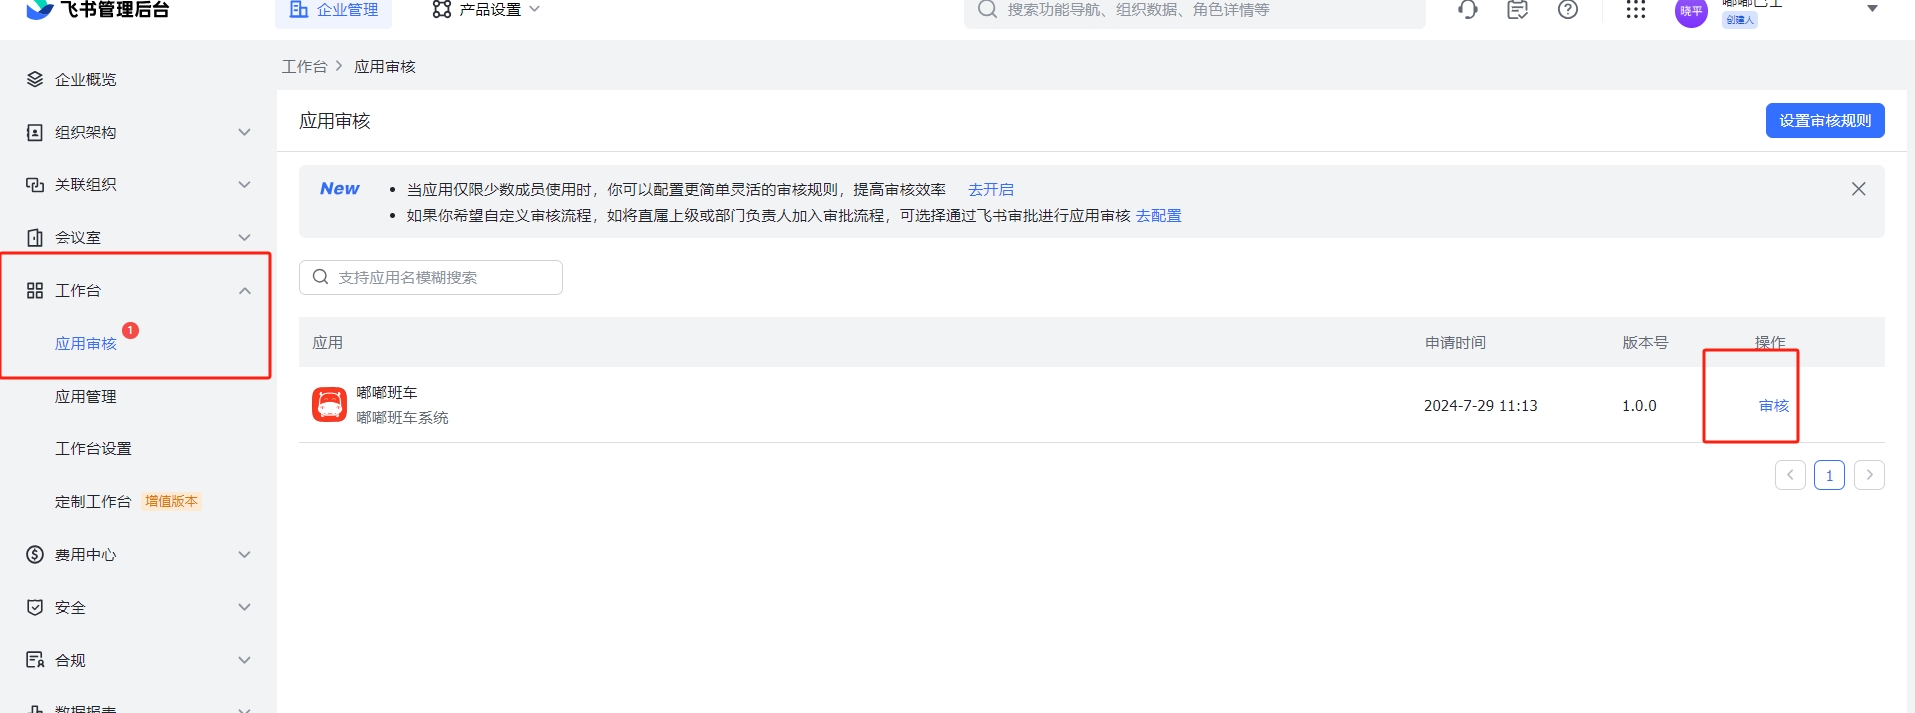Viewport: 1915px width, 713px height.
Task: Expand the 关联组织 section chevron
Action: tap(244, 184)
